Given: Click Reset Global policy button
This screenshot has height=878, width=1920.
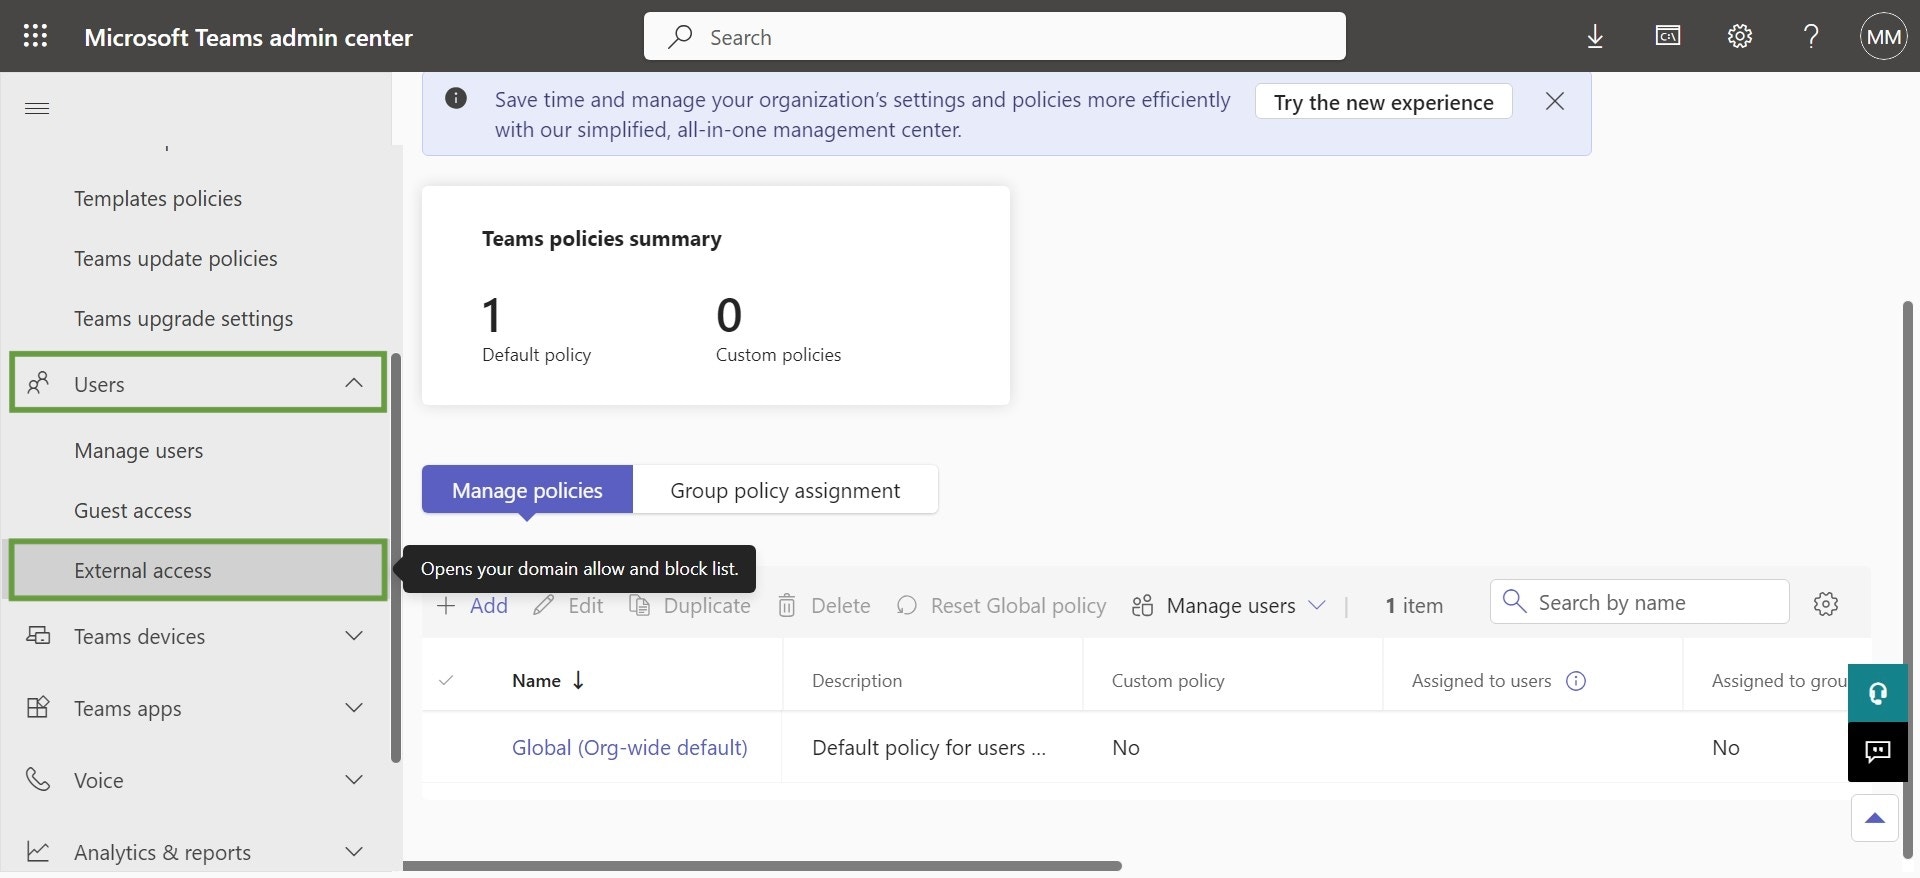Looking at the screenshot, I should coord(1001,605).
